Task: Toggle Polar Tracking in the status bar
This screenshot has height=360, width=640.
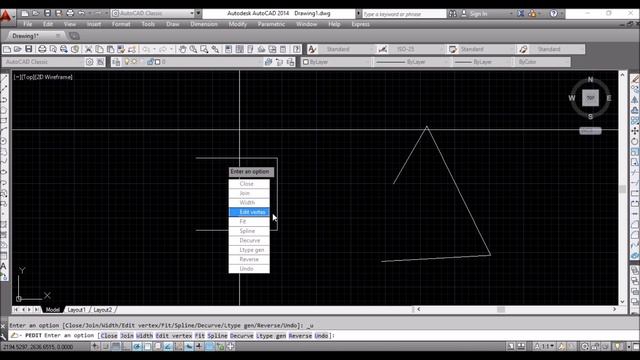Action: [x=137, y=347]
